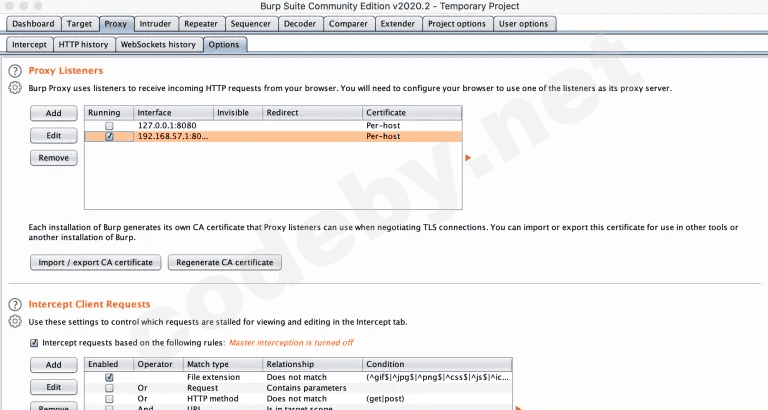Click the Condition column header

click(x=437, y=364)
